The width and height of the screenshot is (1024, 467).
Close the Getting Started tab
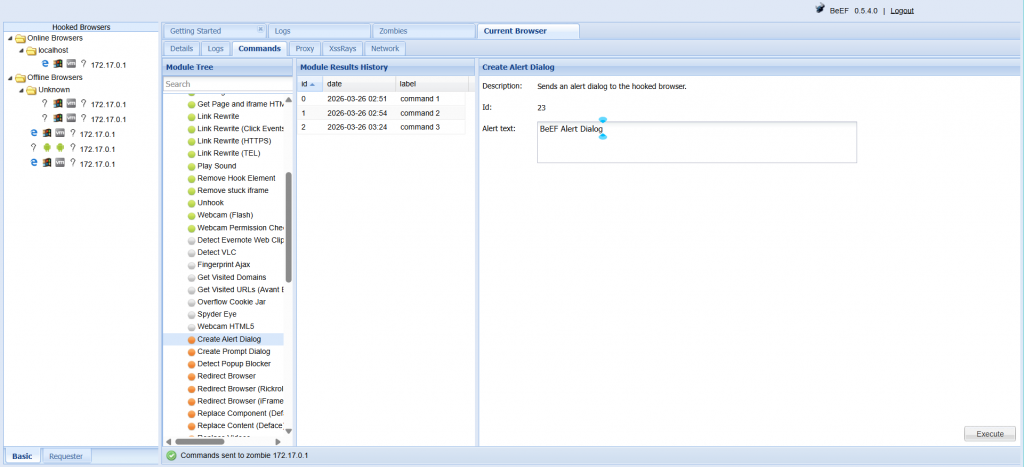pyautogui.click(x=261, y=31)
